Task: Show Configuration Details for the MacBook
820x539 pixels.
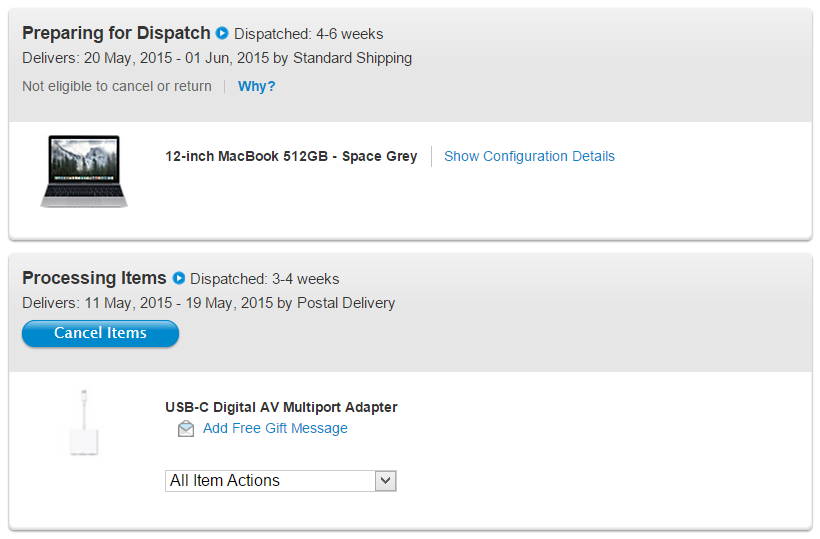Action: point(529,156)
